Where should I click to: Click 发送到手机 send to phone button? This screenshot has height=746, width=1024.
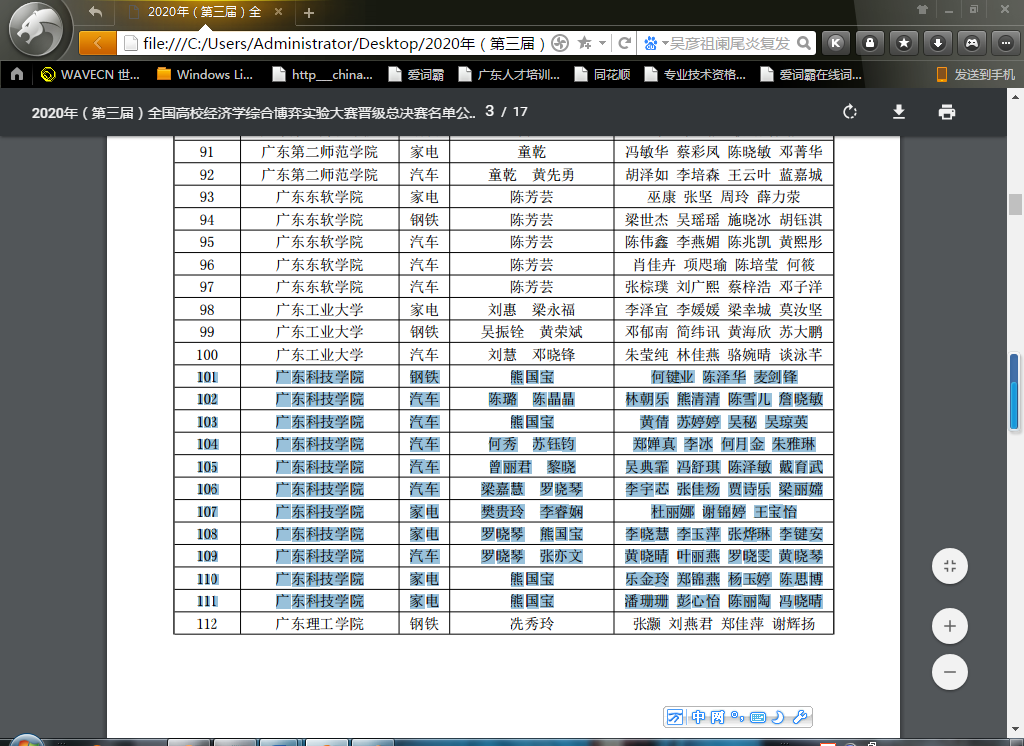point(976,74)
